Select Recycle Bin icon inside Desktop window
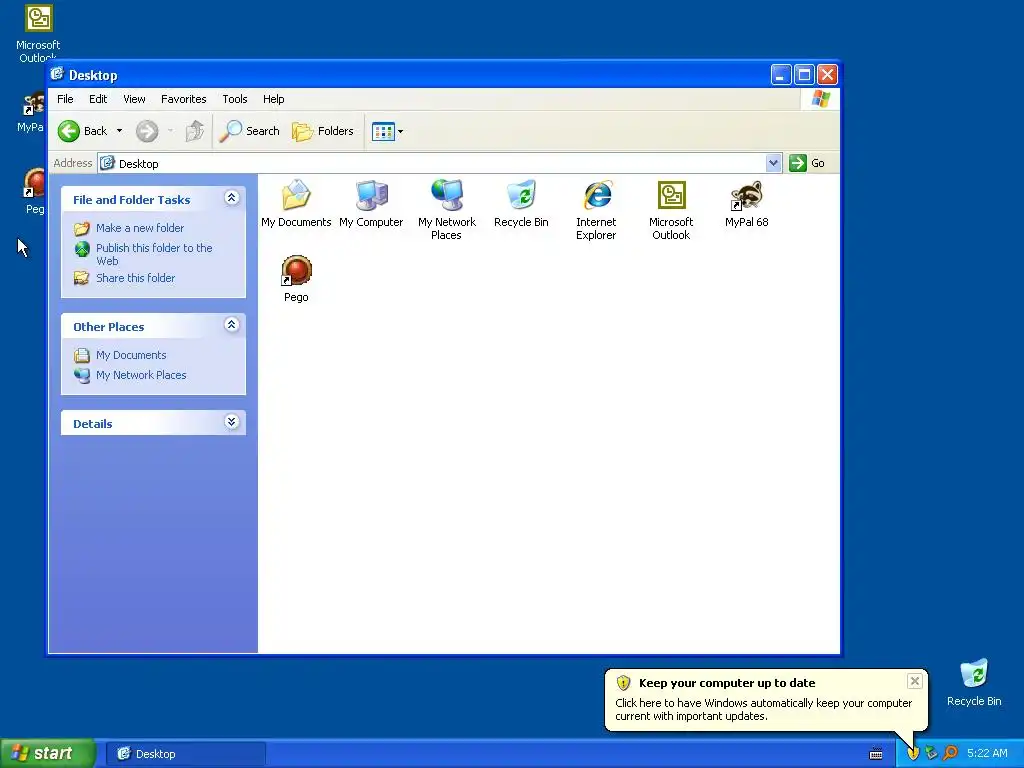This screenshot has height=768, width=1024. pyautogui.click(x=521, y=195)
